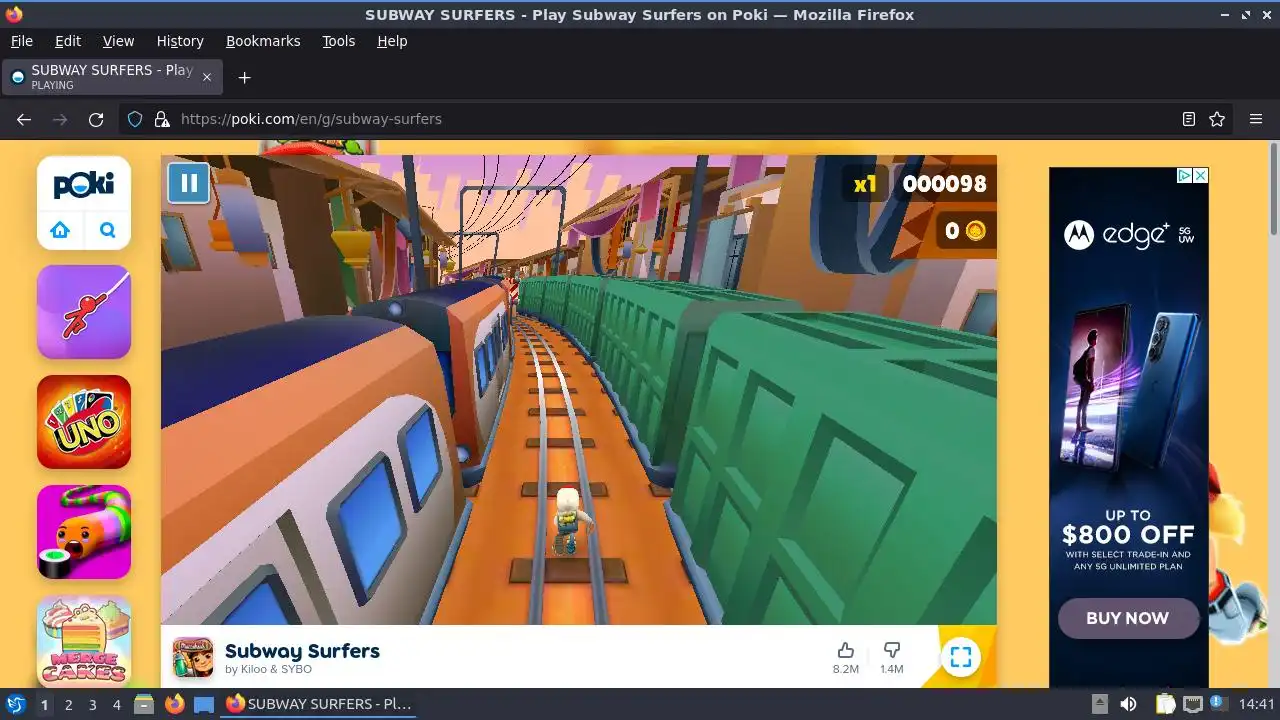Open Firefox hamburger application menu
1280x720 pixels.
[1256, 119]
